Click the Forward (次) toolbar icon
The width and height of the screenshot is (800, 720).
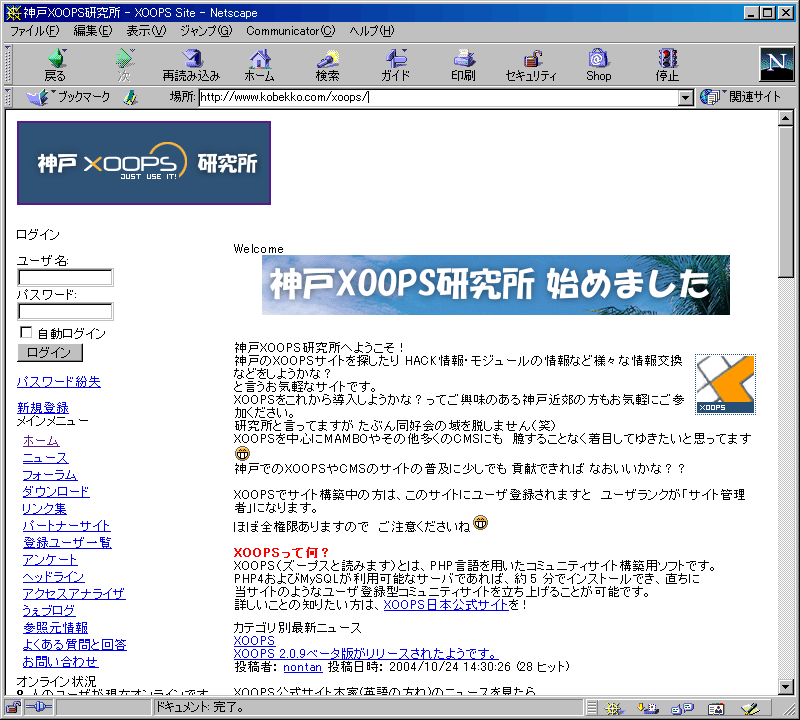124,65
